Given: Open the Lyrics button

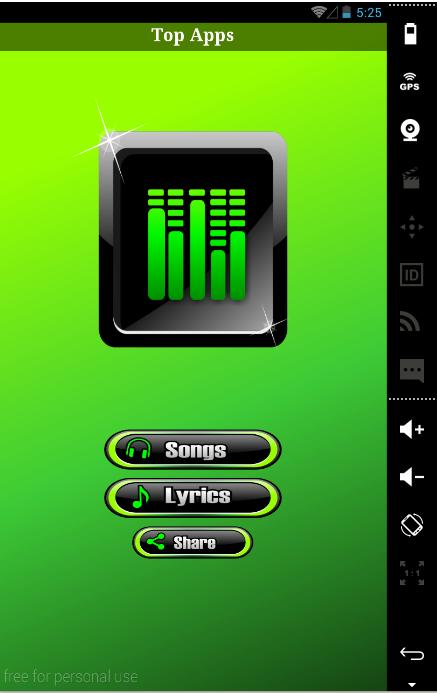Looking at the screenshot, I should point(193,497).
